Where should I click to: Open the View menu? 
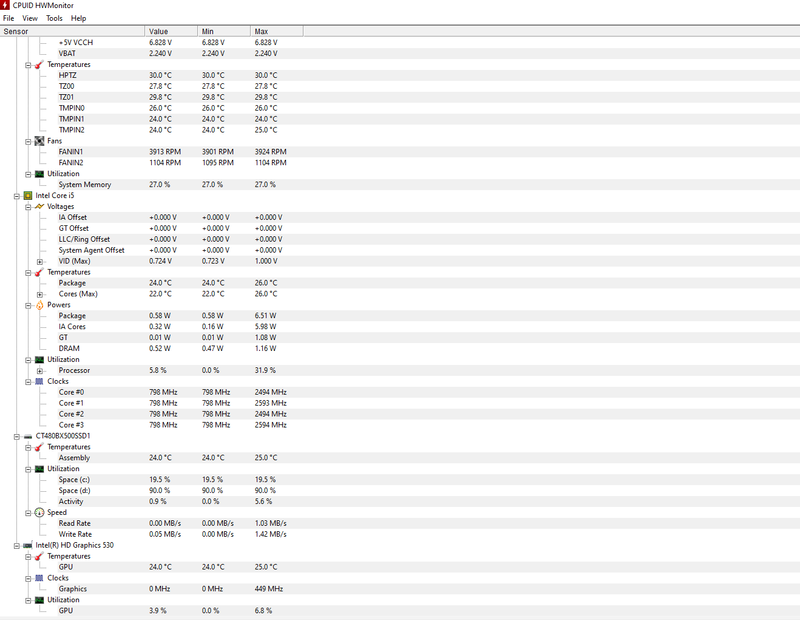coord(30,18)
